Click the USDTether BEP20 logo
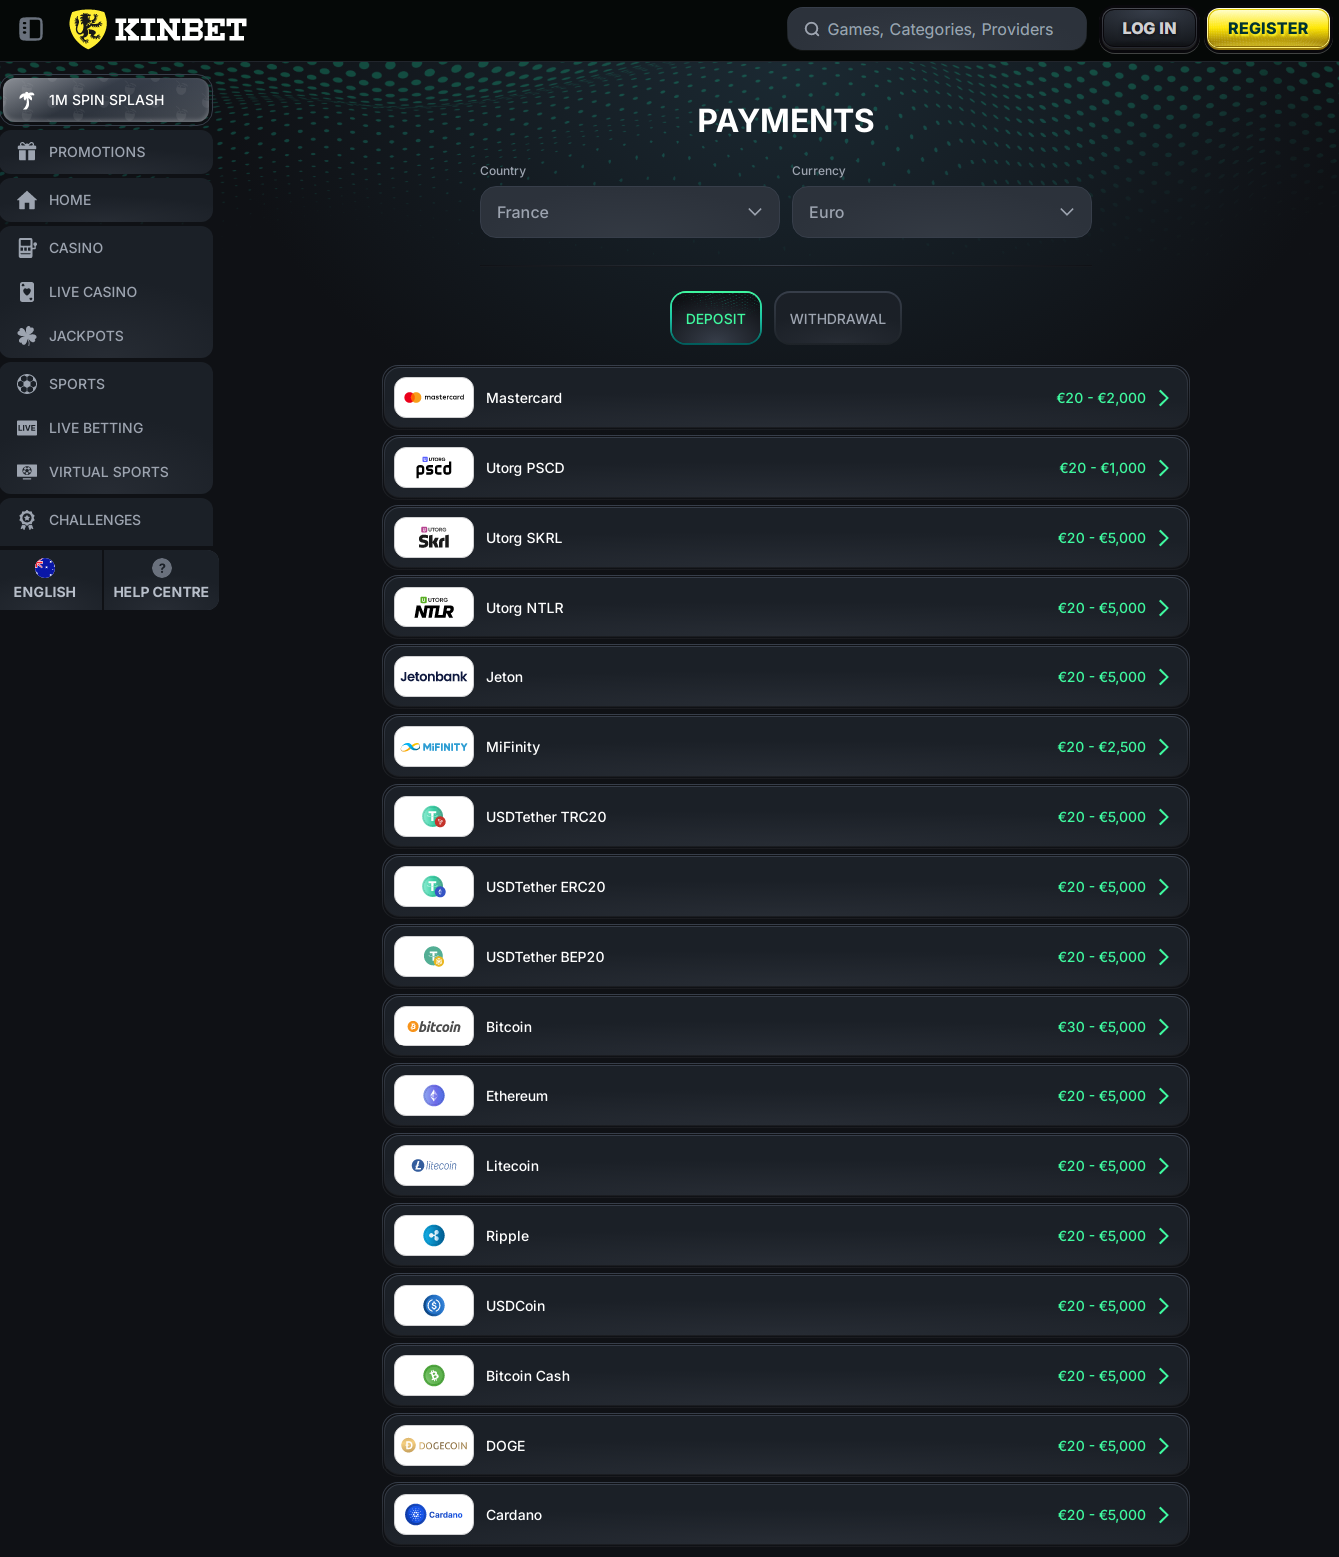The image size is (1339, 1557). pyautogui.click(x=434, y=957)
